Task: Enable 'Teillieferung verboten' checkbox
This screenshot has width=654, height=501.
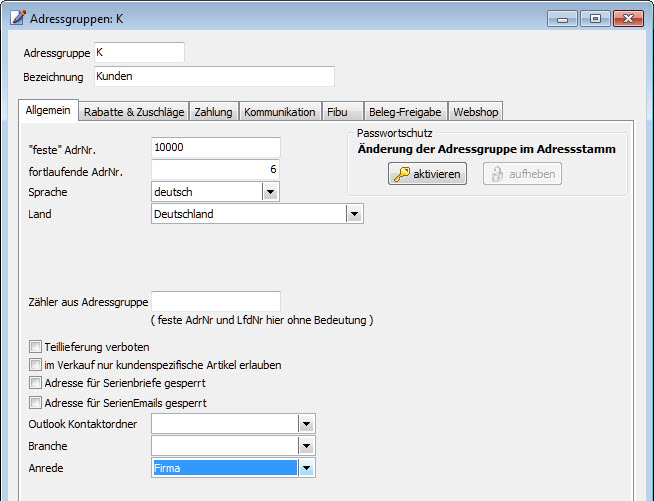Action: (x=36, y=347)
